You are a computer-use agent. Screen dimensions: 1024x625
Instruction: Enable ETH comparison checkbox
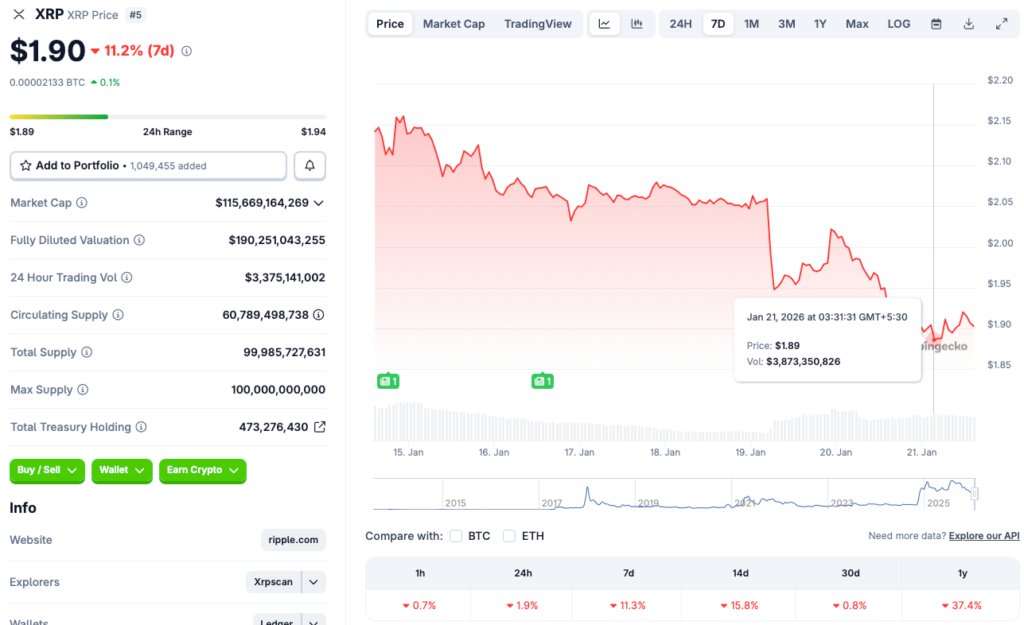(509, 535)
